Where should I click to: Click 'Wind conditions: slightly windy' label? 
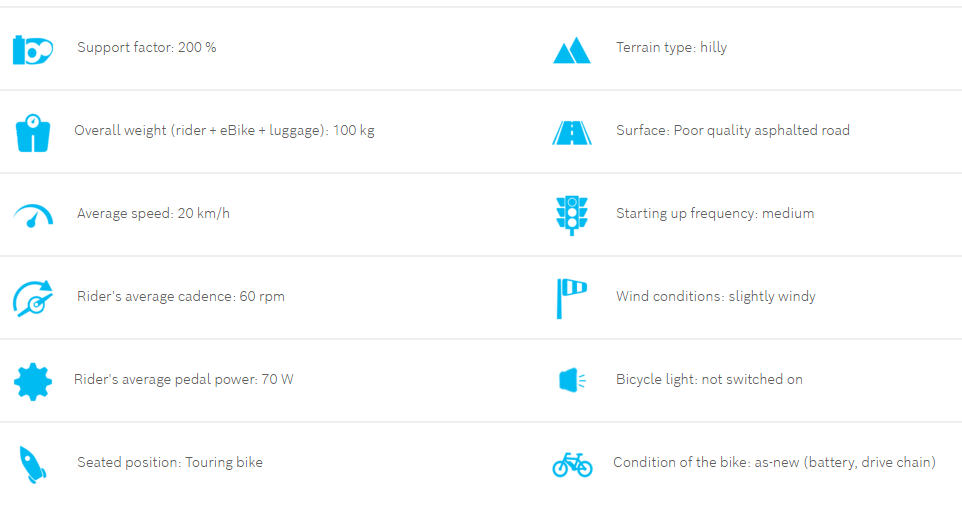click(716, 297)
